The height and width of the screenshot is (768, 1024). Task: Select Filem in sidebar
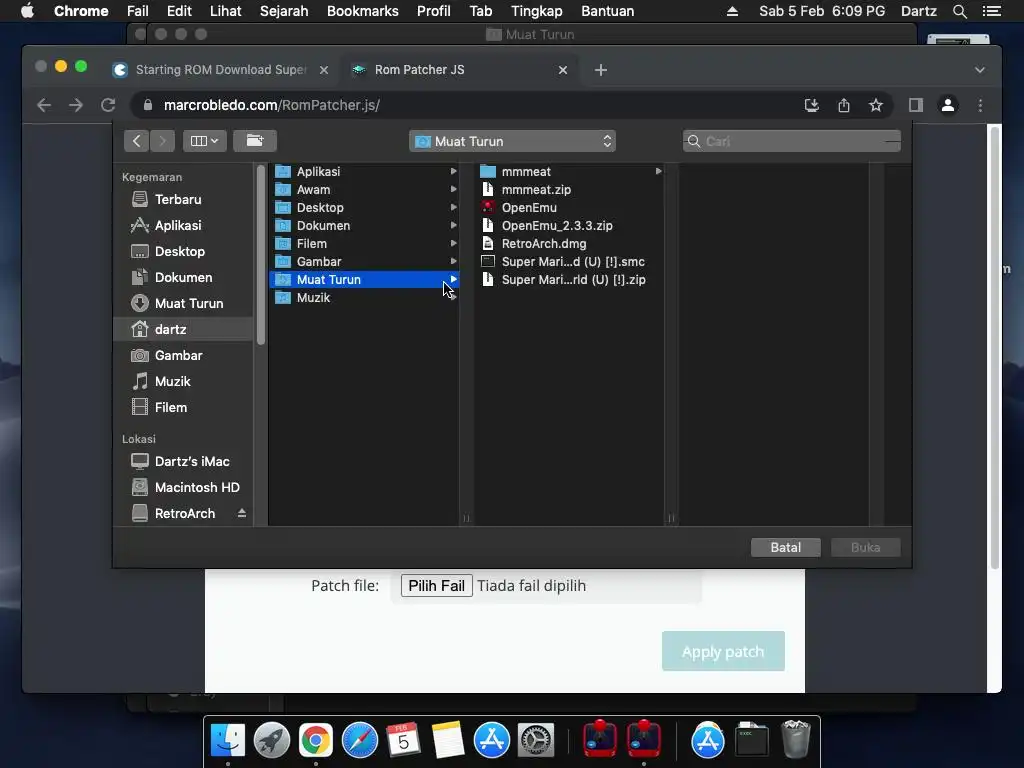[183, 408]
